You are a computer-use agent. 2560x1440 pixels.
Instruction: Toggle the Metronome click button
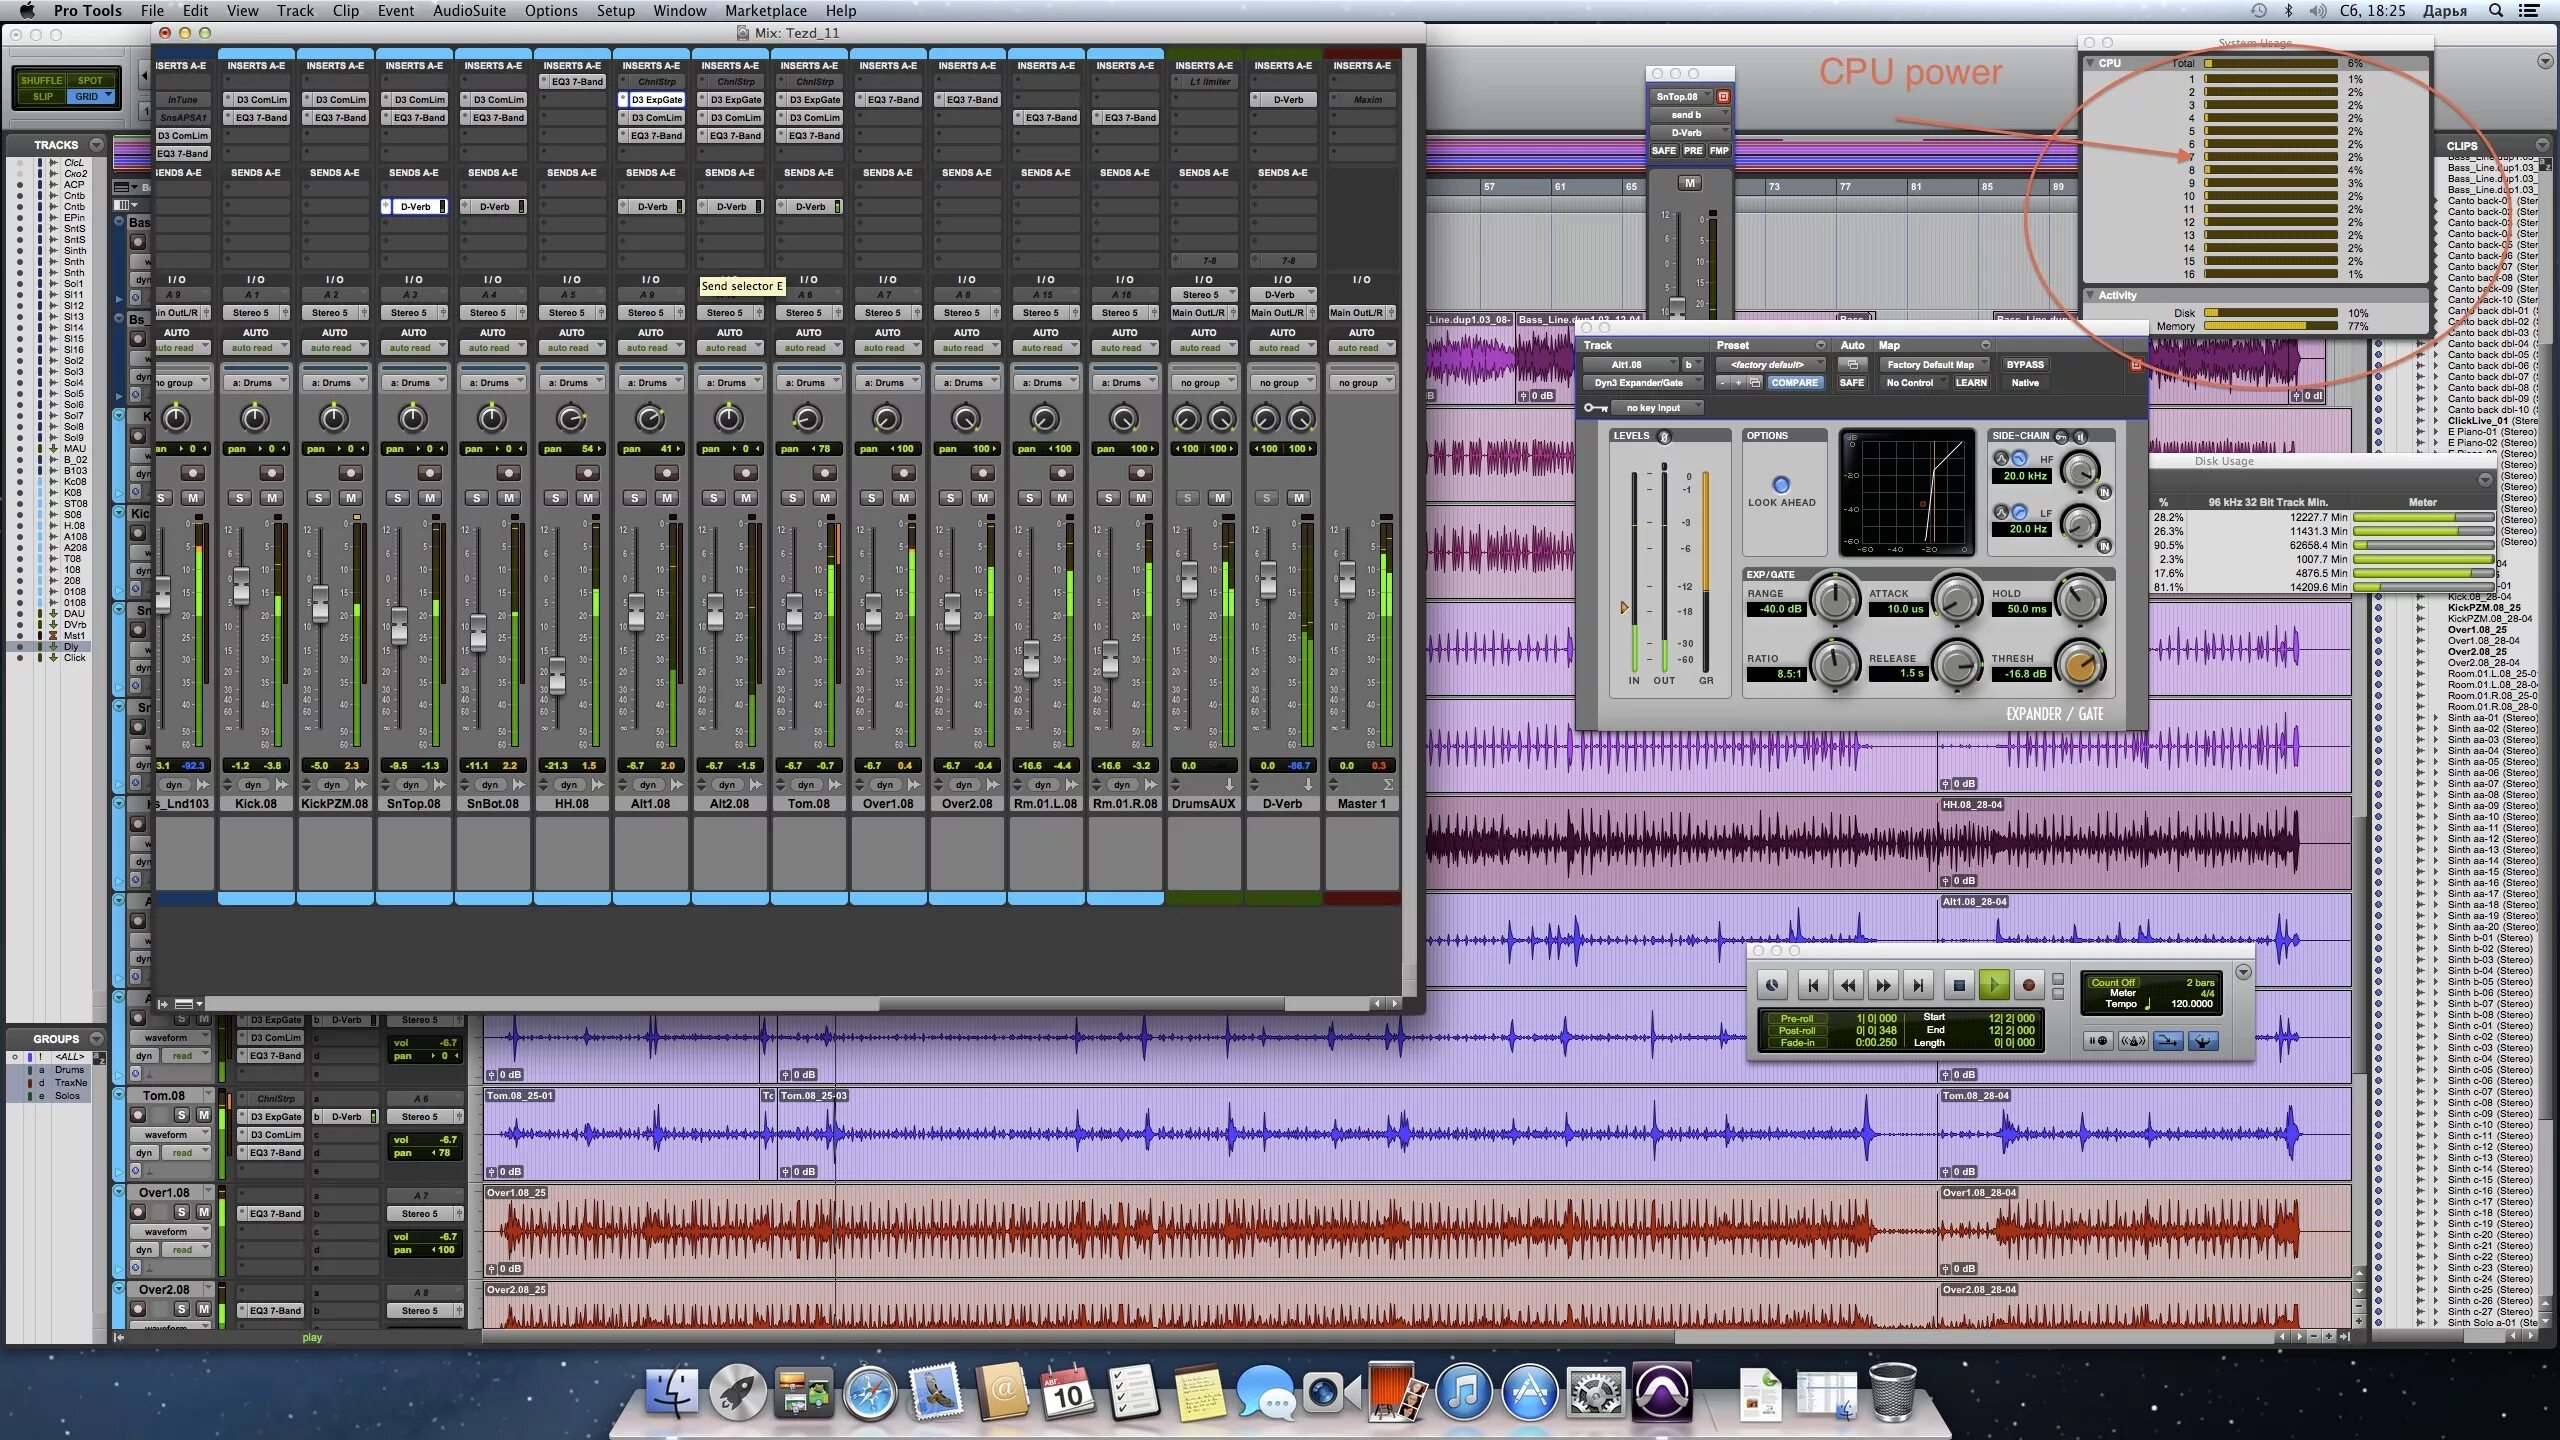pyautogui.click(x=2133, y=1041)
